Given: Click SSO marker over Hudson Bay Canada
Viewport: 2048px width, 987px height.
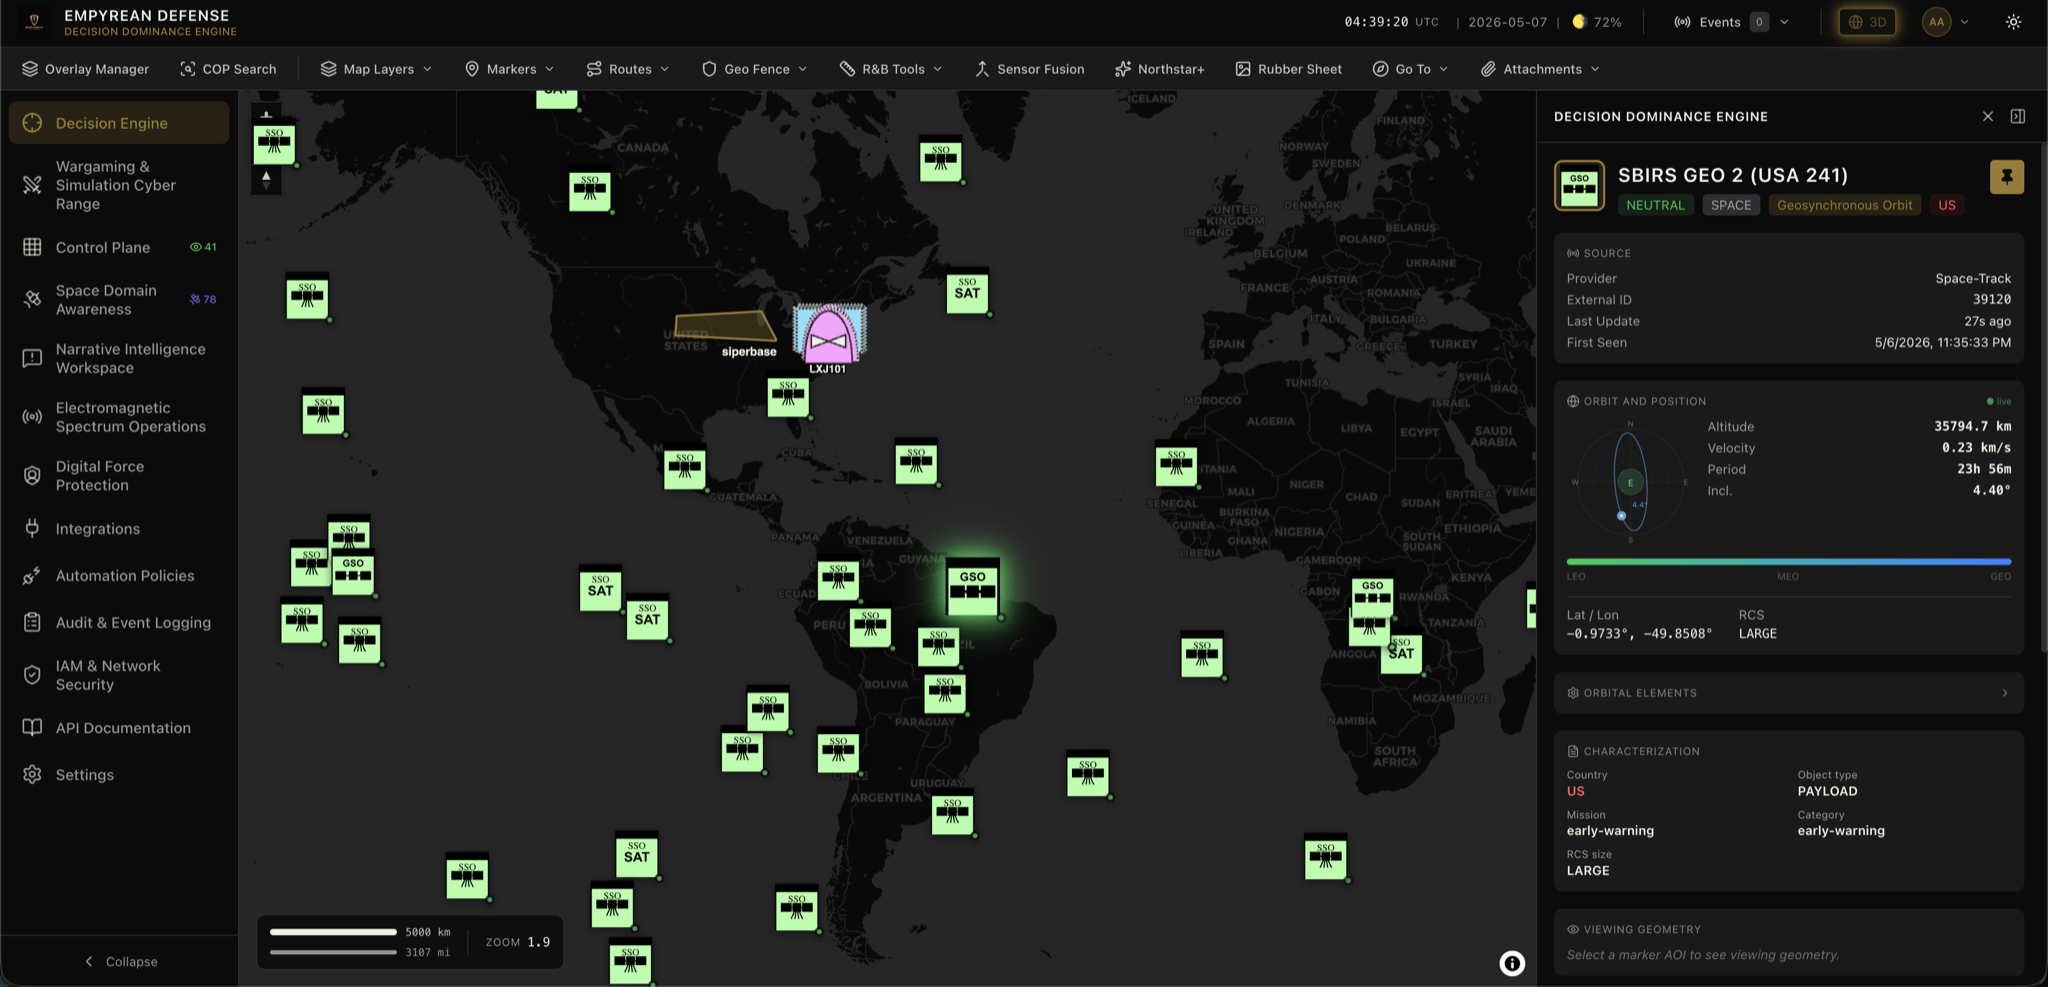Looking at the screenshot, I should pyautogui.click(x=590, y=189).
